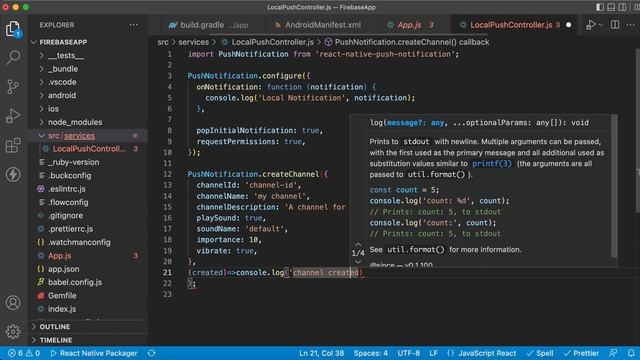Expand the _bundle folder
The height and width of the screenshot is (360, 640).
pyautogui.click(x=63, y=69)
